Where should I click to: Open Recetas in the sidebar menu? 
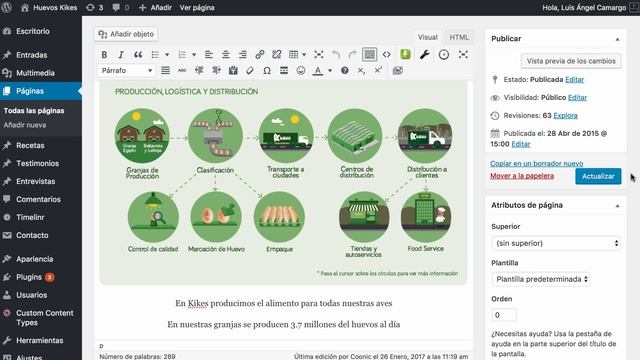tap(41, 145)
